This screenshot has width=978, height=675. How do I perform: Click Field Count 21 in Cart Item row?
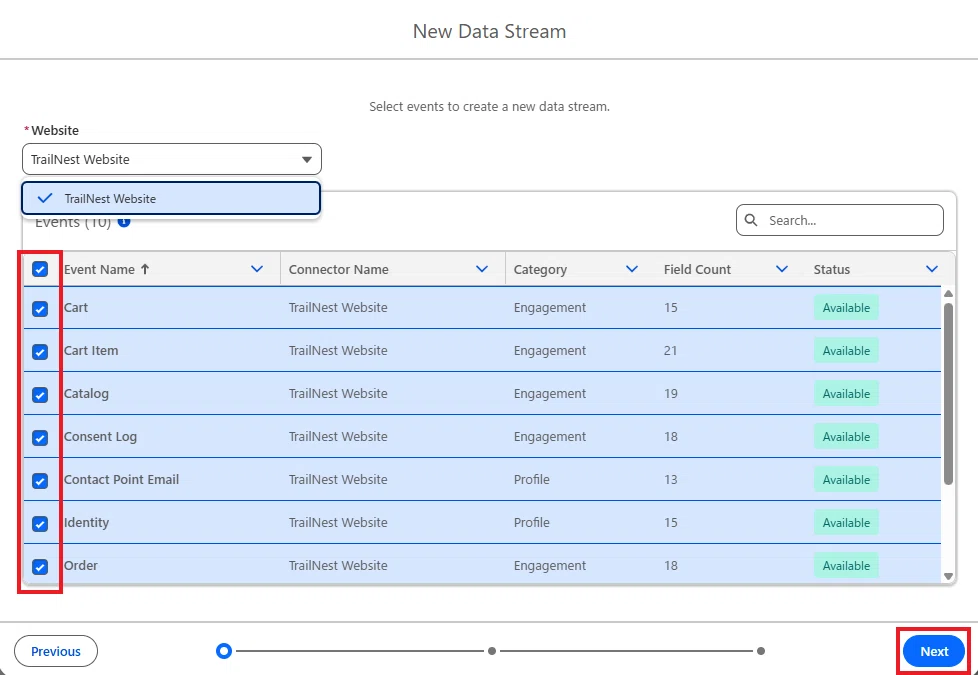coord(671,351)
